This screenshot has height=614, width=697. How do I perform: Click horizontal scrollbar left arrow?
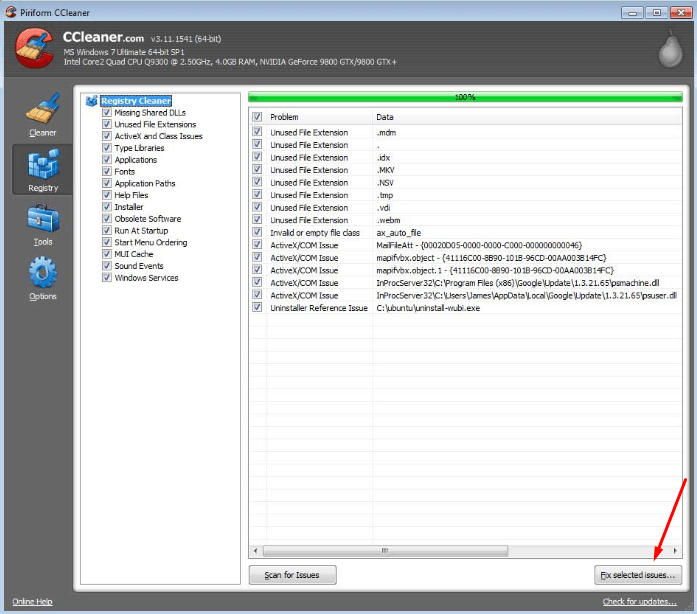tap(256, 551)
